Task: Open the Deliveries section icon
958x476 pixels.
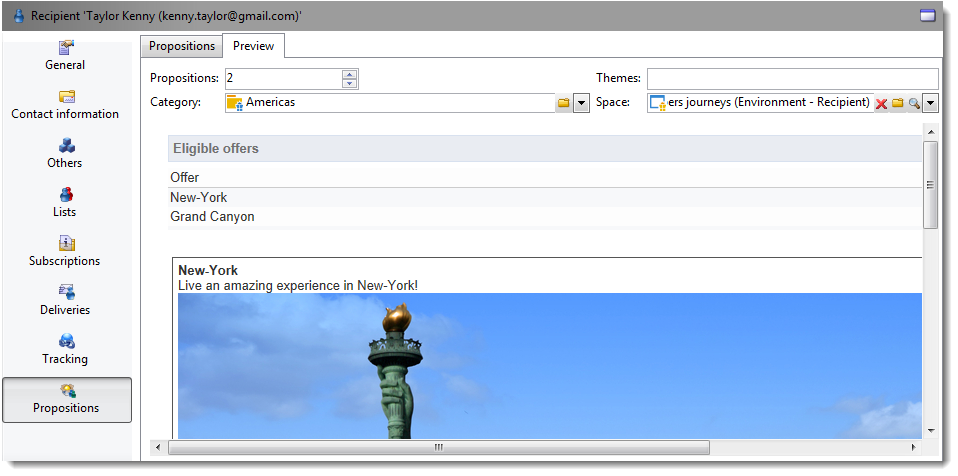Action: click(66, 292)
